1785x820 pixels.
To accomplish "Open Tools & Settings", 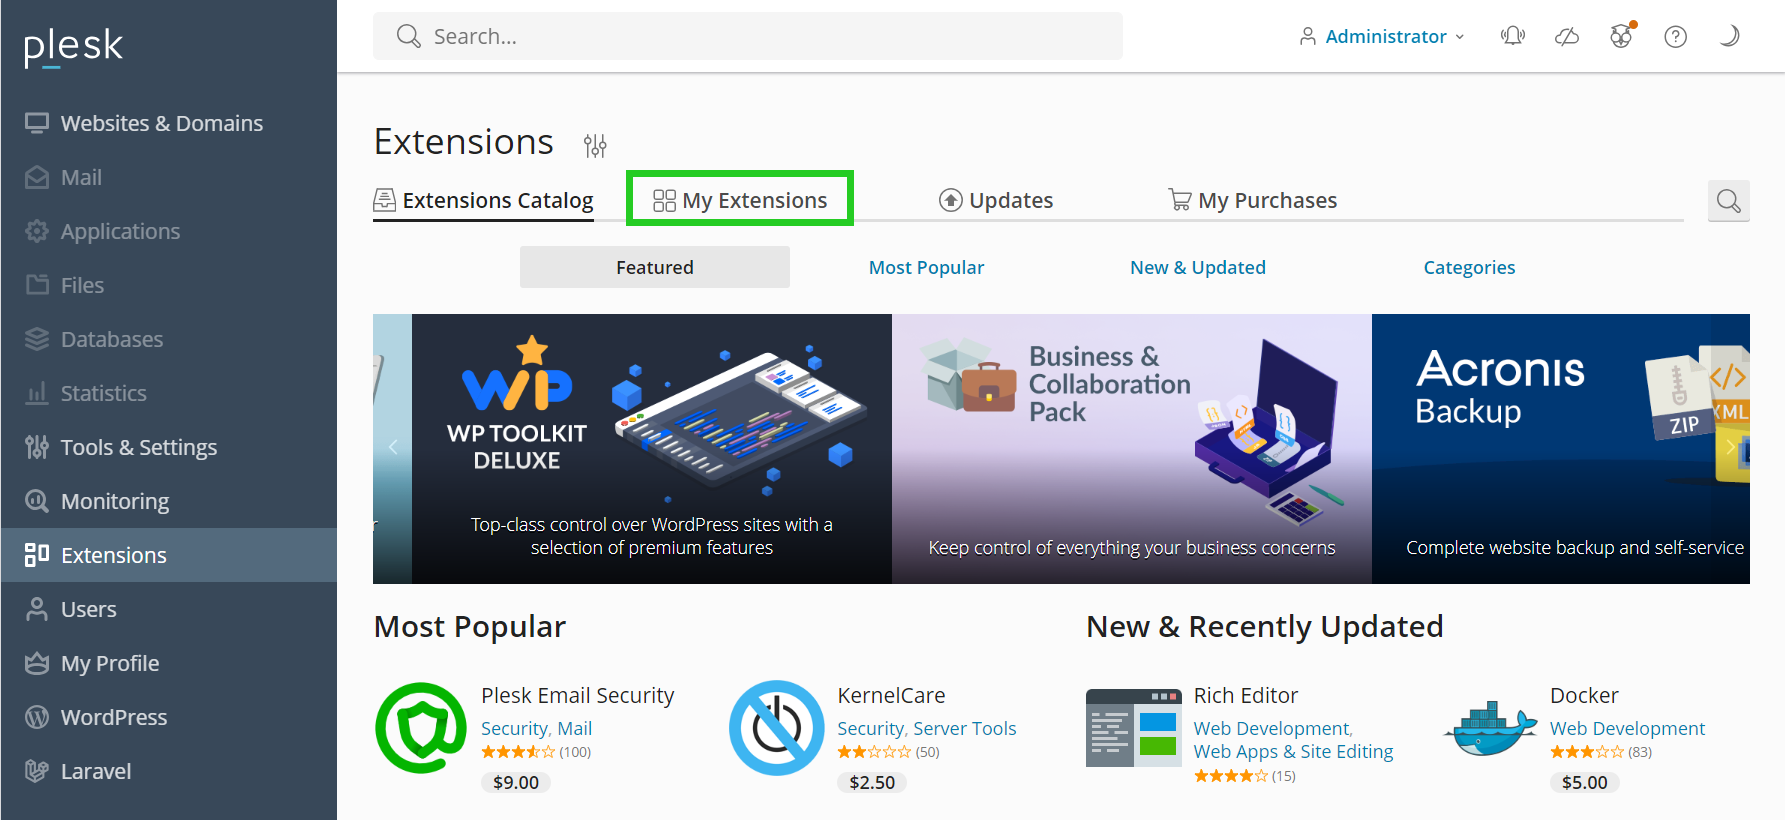I will pos(168,447).
